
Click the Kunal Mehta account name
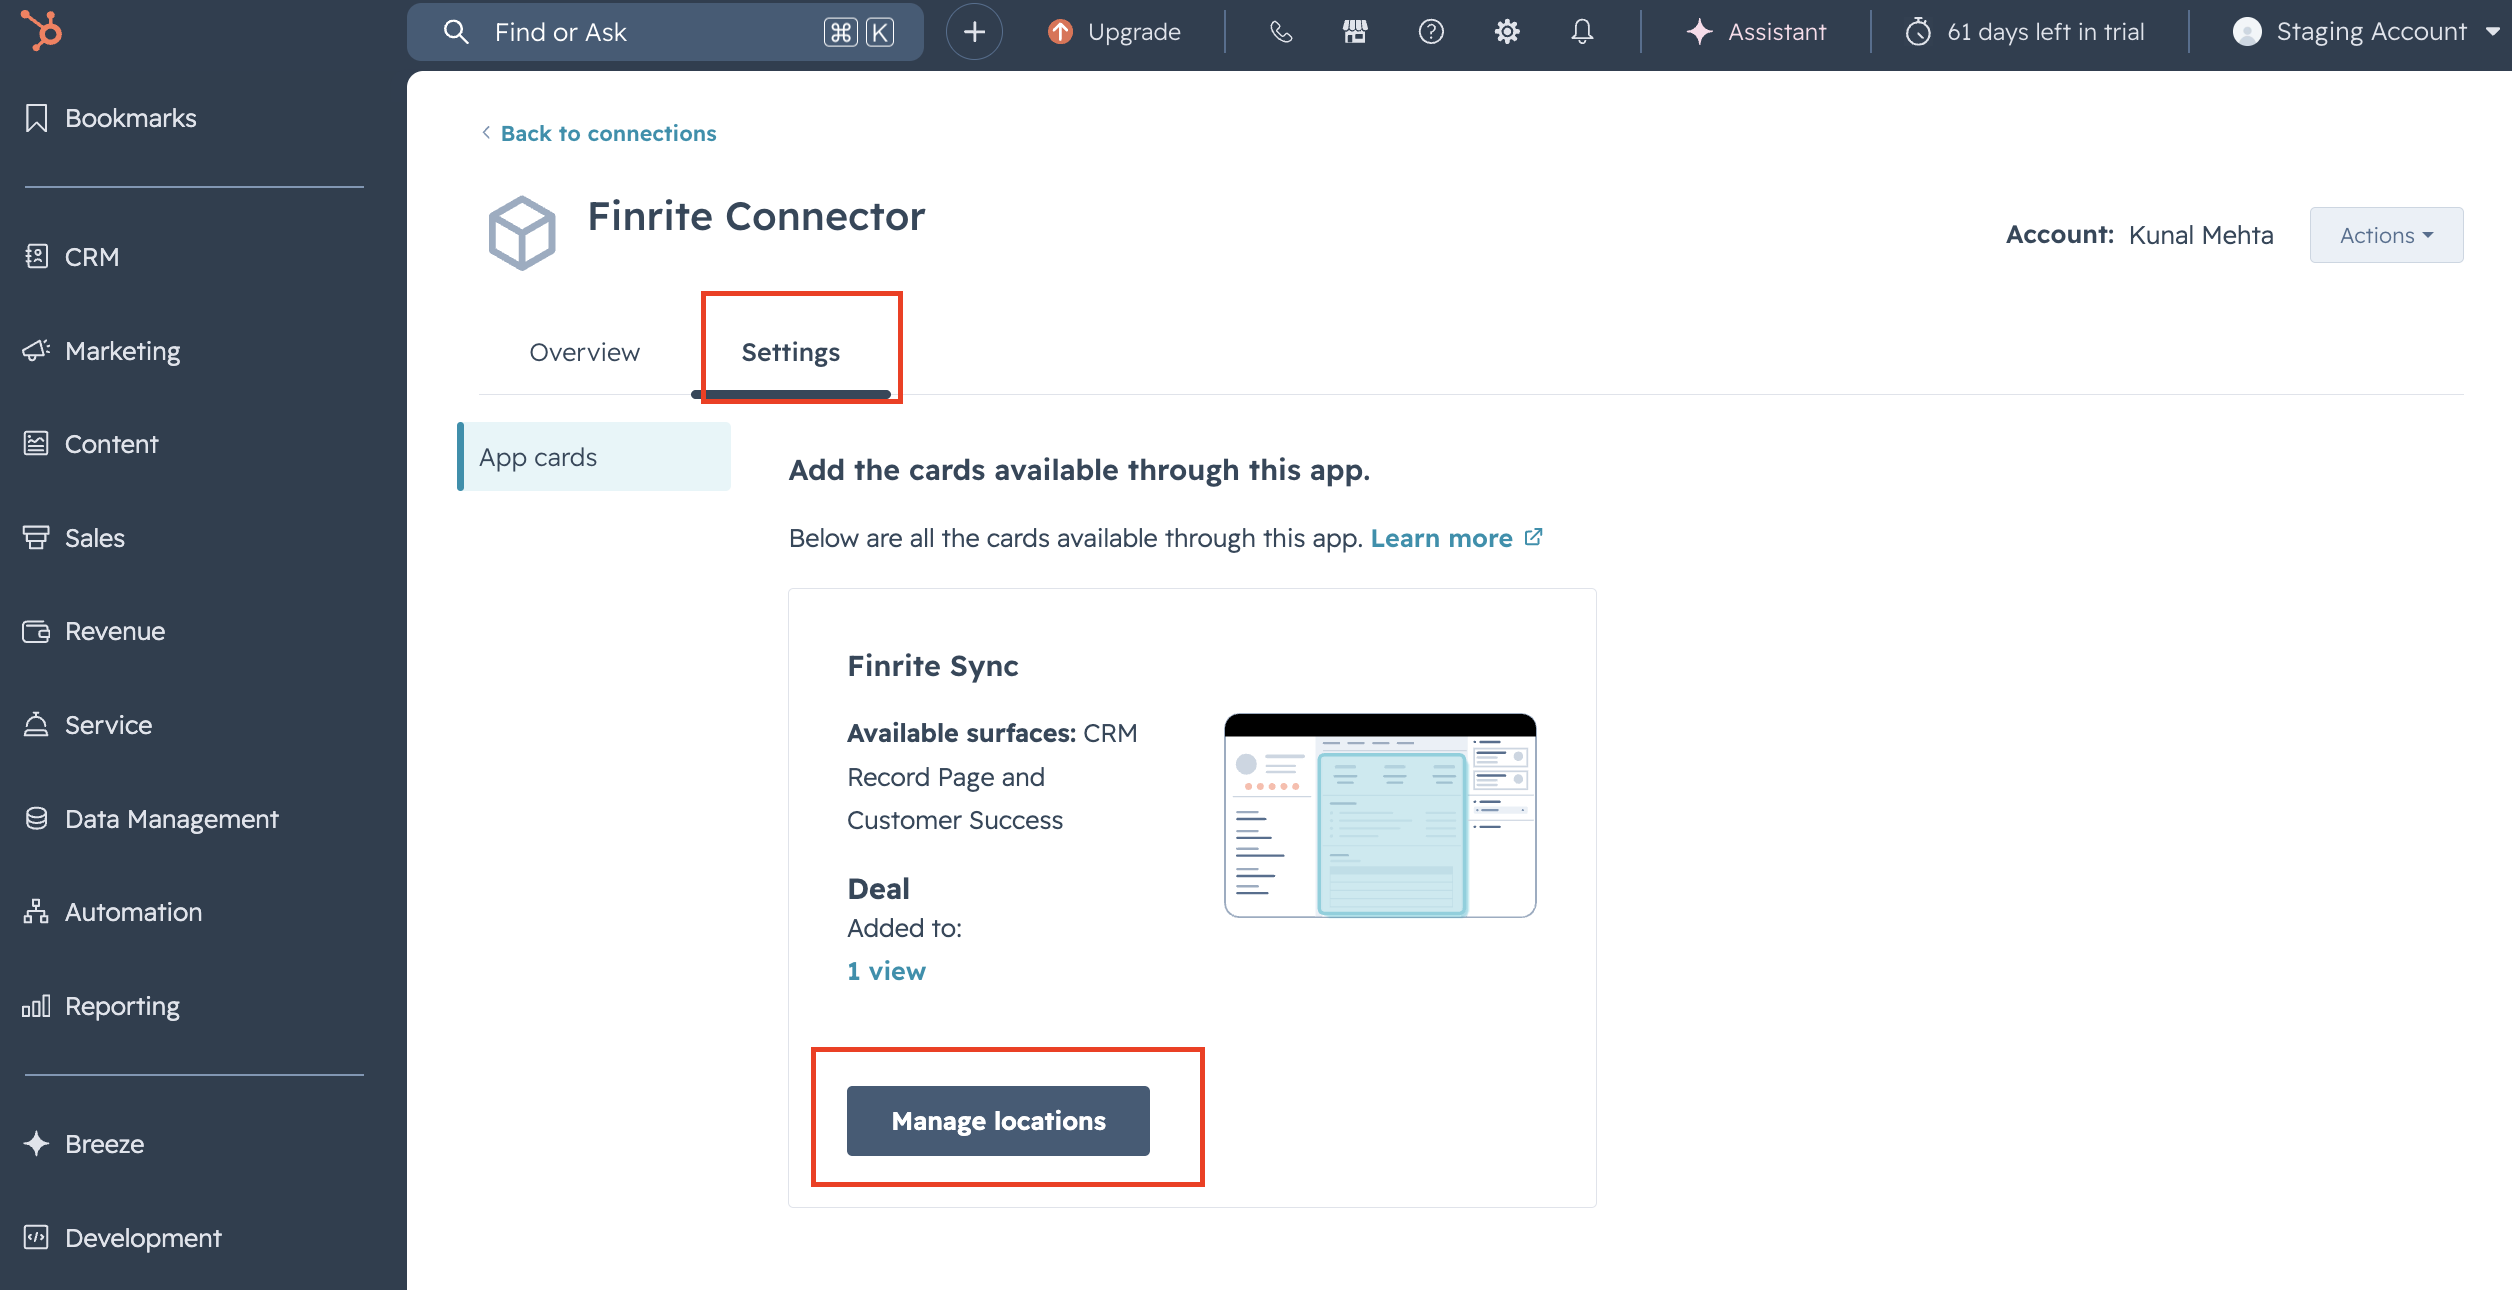point(2201,235)
